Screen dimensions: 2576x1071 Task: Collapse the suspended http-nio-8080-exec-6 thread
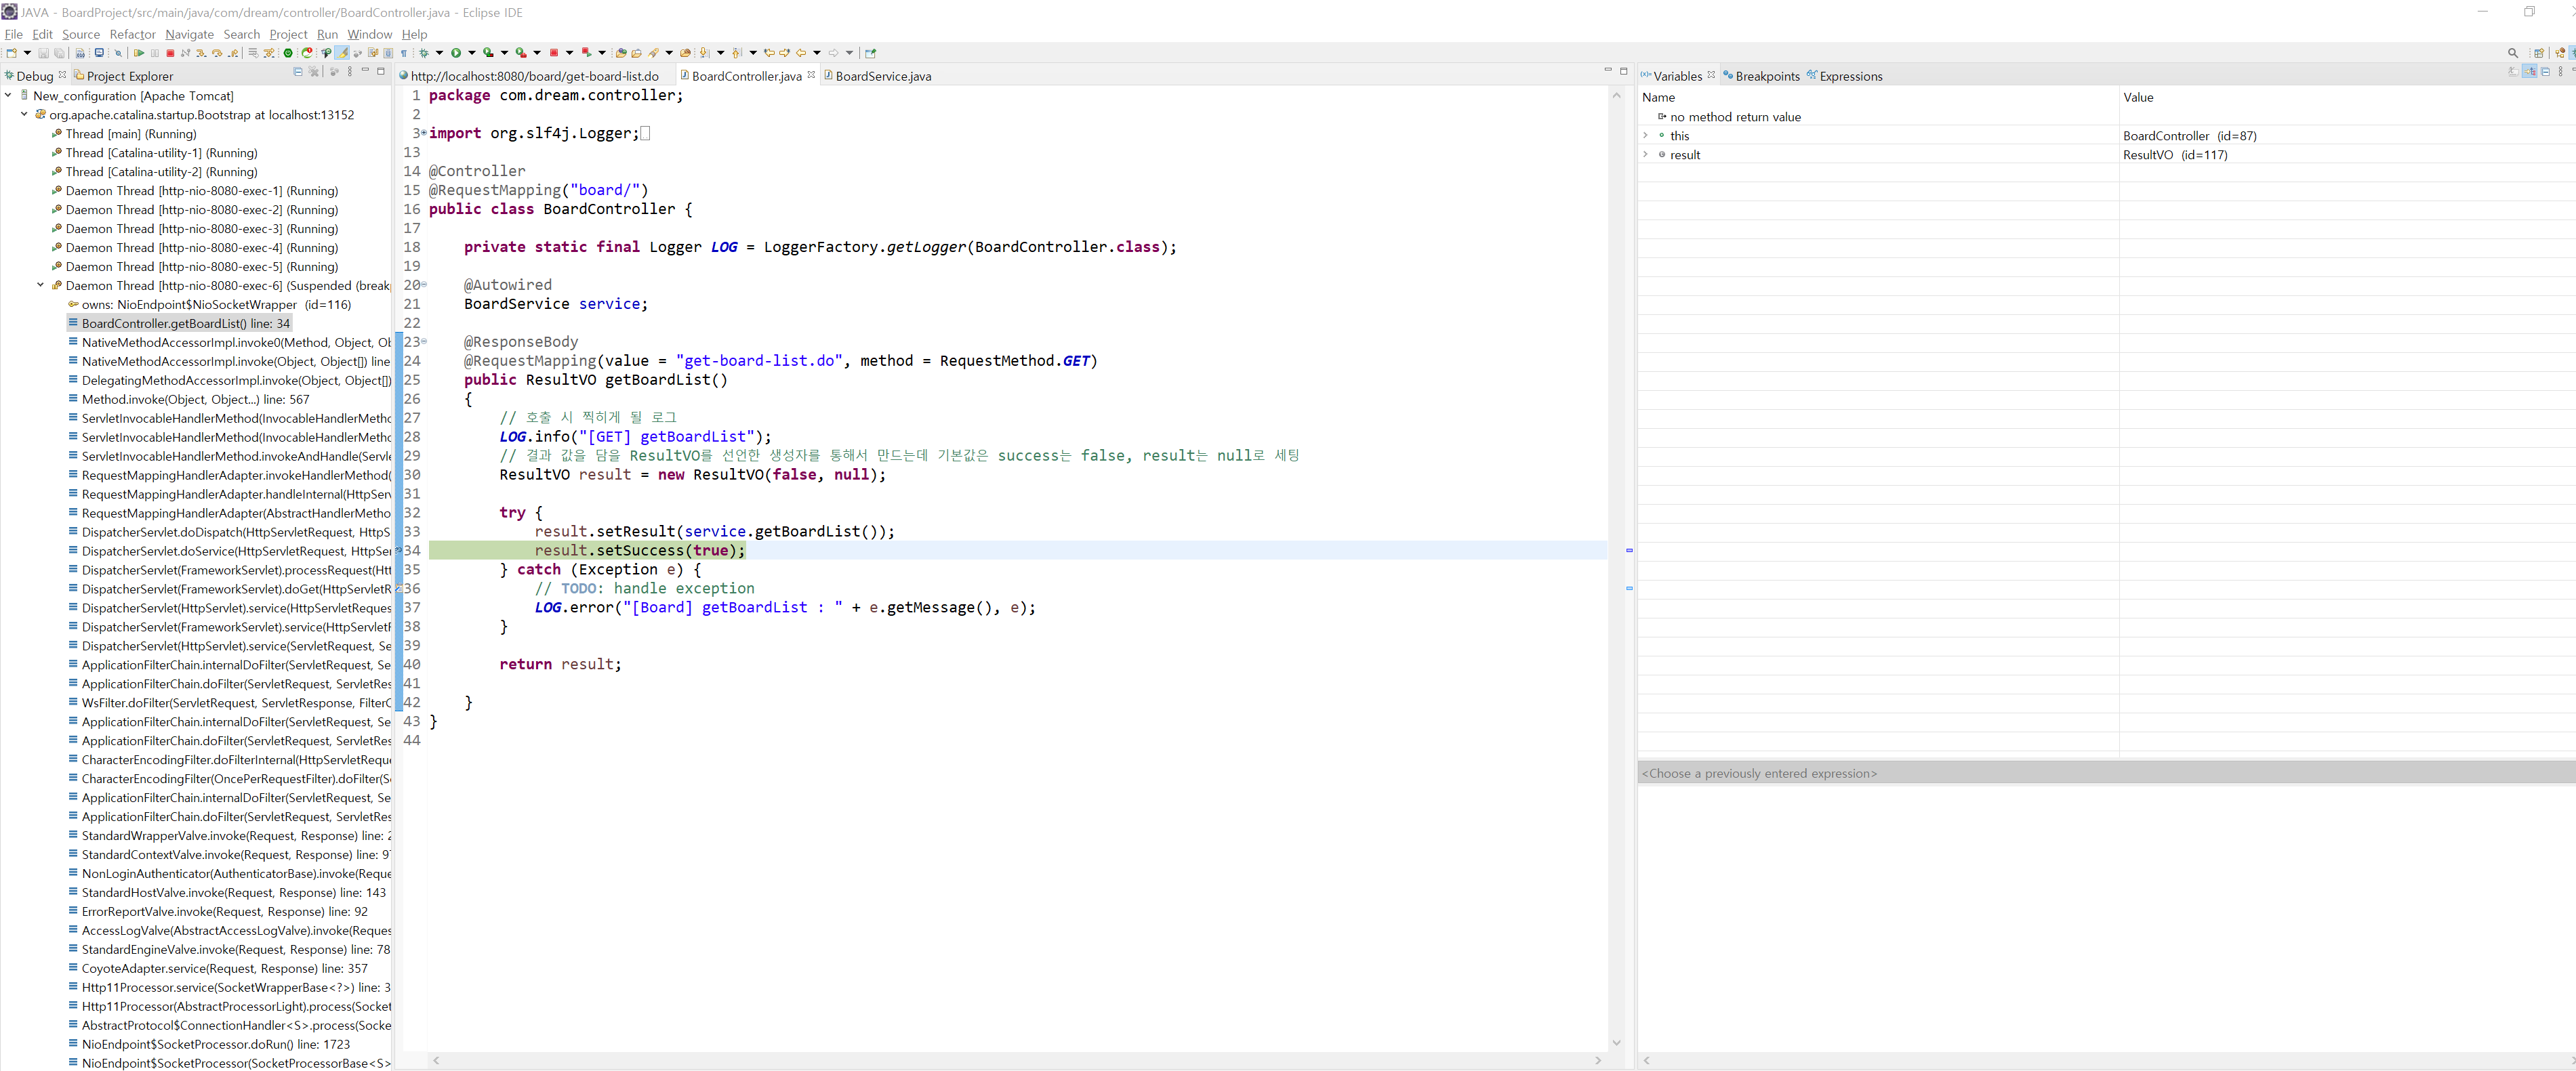pyautogui.click(x=40, y=285)
